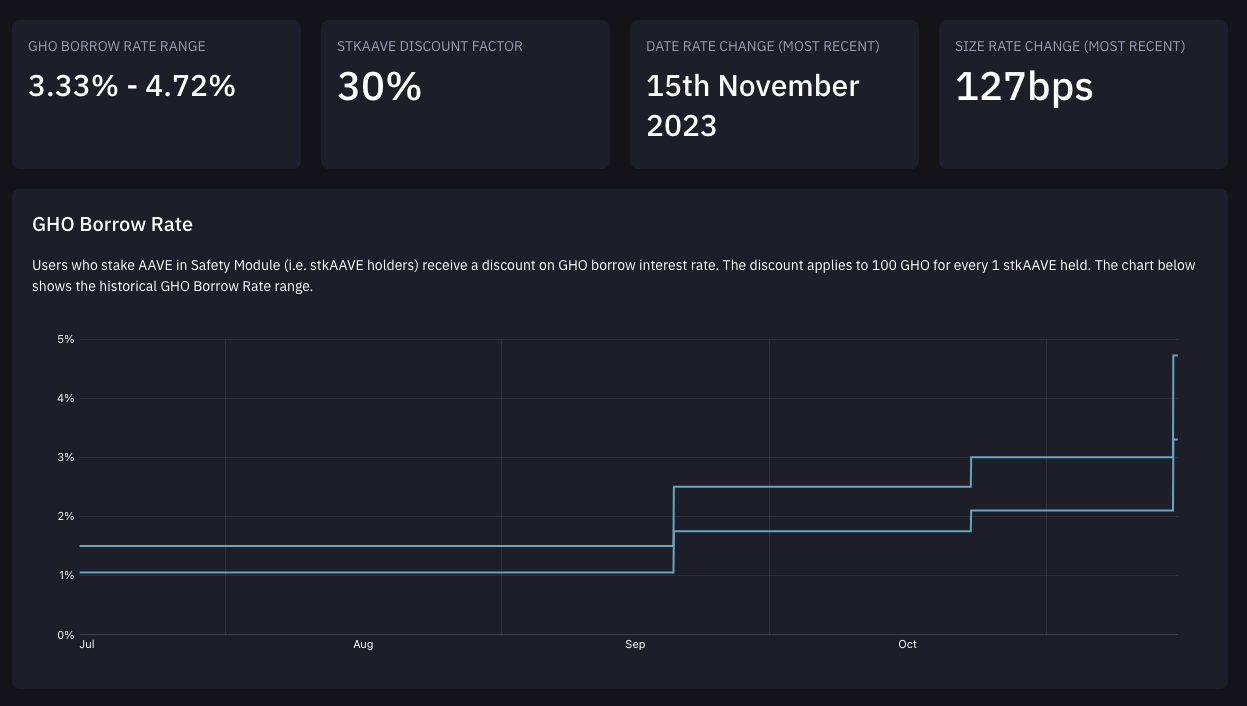Click the 127bps value
Screen dimensions: 1247x706
(1024, 88)
